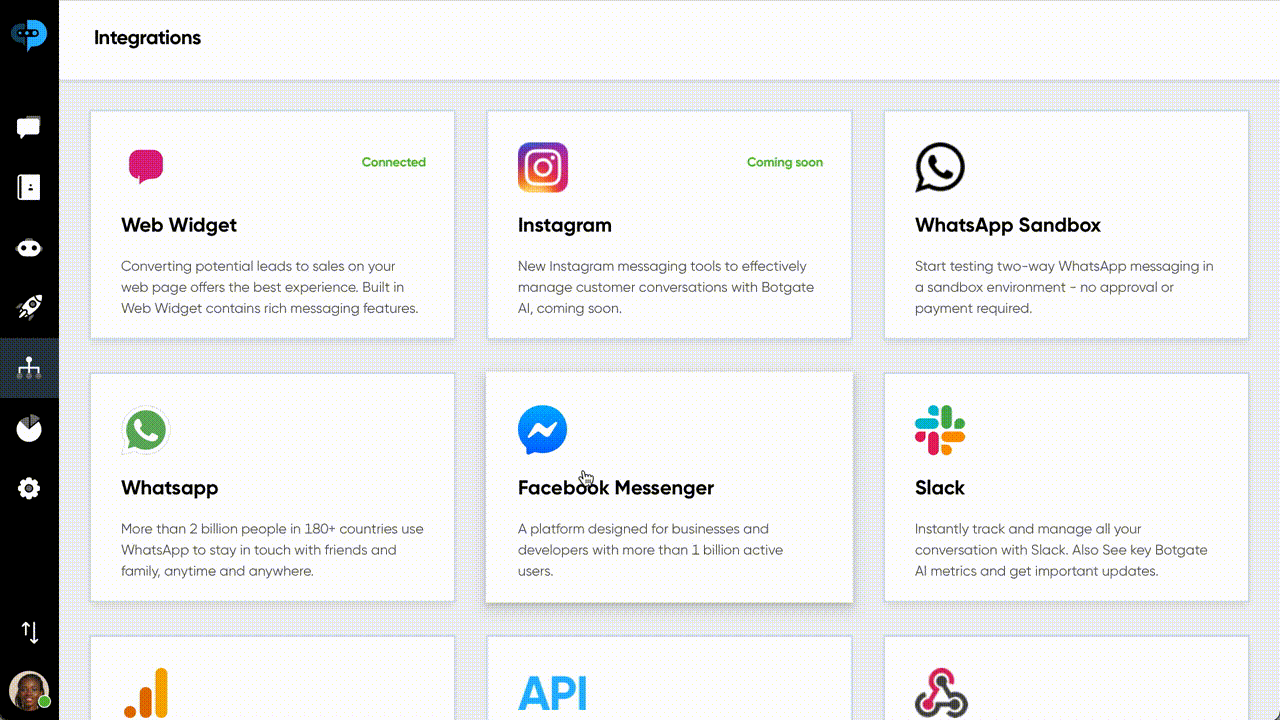Open the Web Widget integration card
The image size is (1280, 720).
pos(272,225)
